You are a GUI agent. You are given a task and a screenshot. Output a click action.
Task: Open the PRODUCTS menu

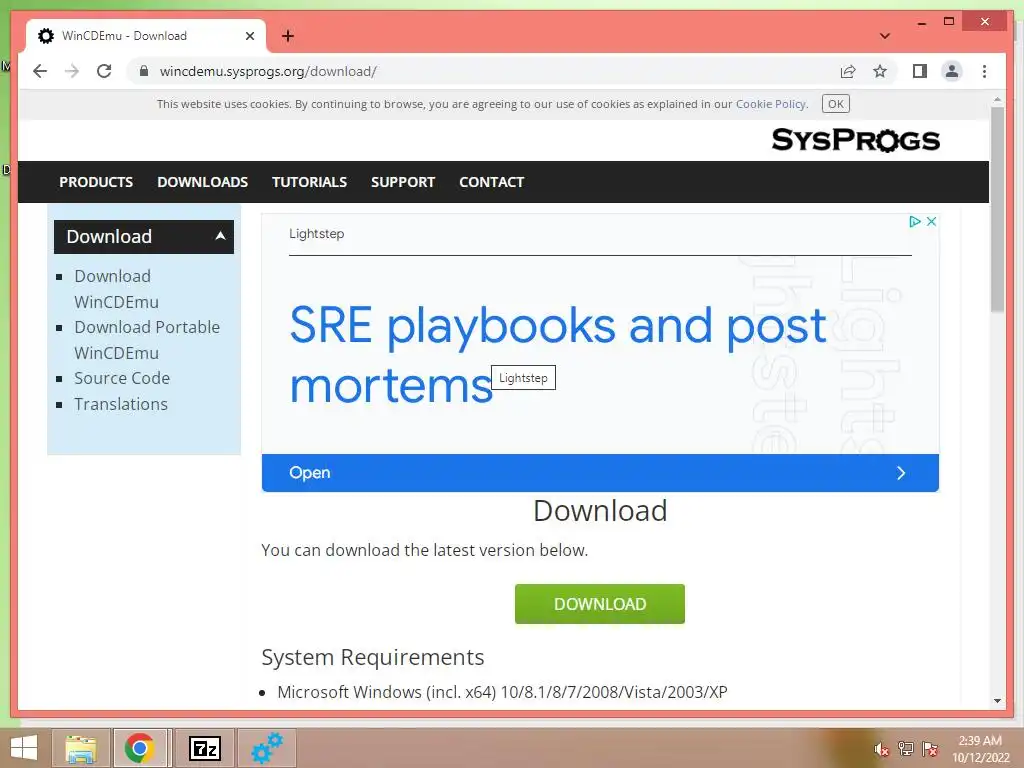pos(96,182)
